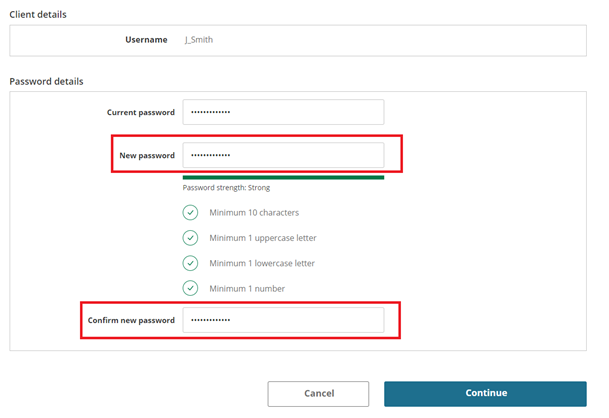This screenshot has width=609, height=418.
Task: Focus the Current password field
Action: pos(284,112)
